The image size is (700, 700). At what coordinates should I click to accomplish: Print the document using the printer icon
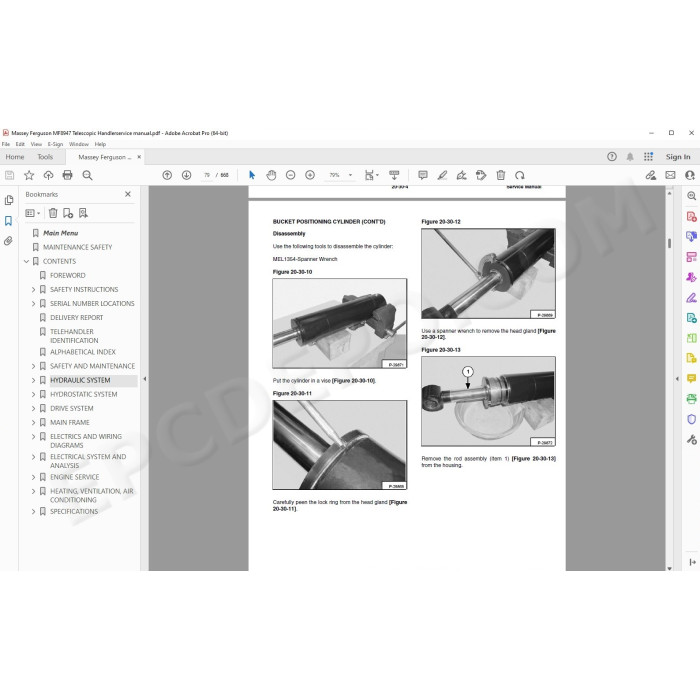pyautogui.click(x=67, y=175)
